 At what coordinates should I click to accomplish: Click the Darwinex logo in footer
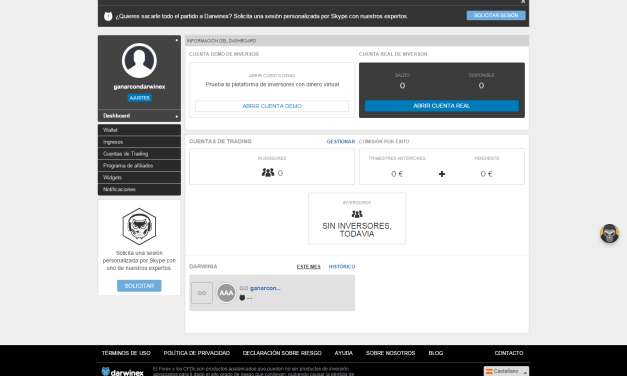tap(122, 372)
